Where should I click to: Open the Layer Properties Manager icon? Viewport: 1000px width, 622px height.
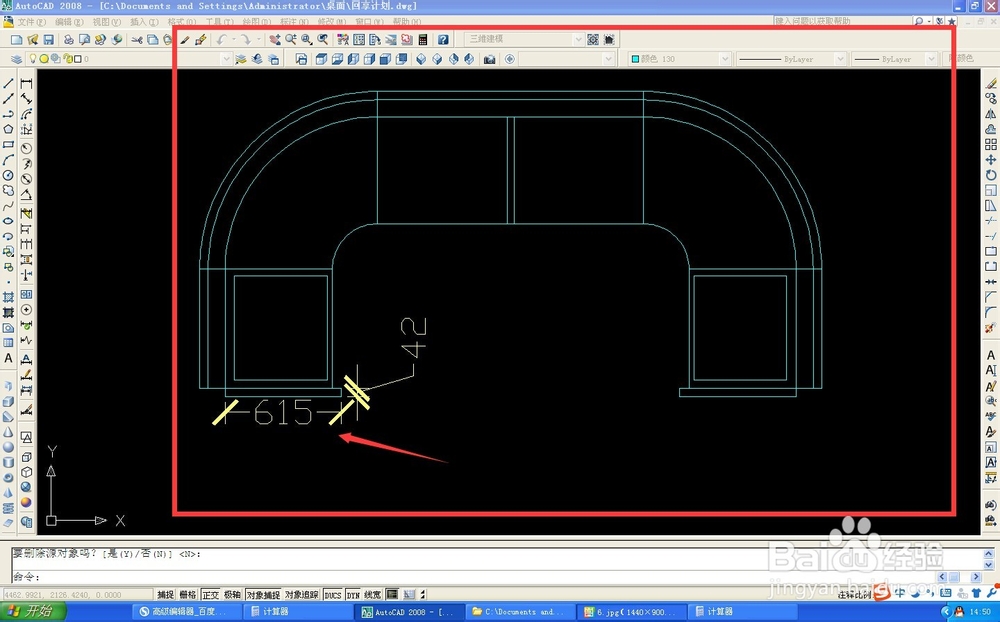17,59
